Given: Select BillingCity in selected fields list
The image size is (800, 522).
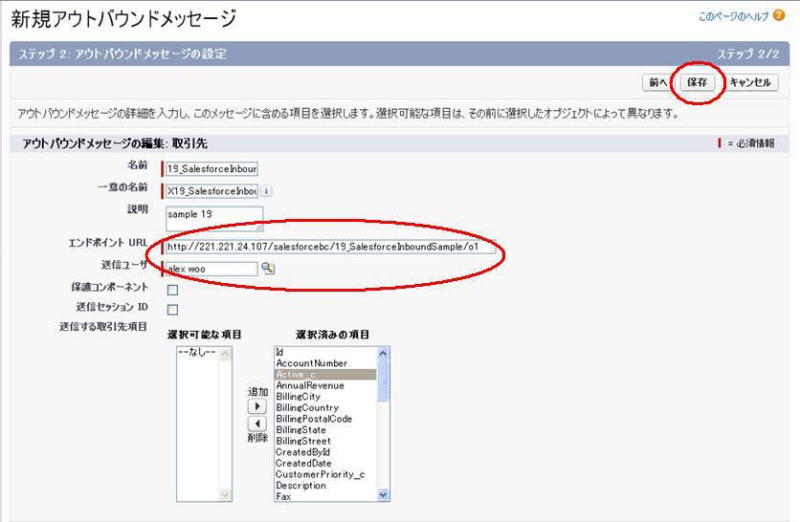Looking at the screenshot, I should coord(305,397).
